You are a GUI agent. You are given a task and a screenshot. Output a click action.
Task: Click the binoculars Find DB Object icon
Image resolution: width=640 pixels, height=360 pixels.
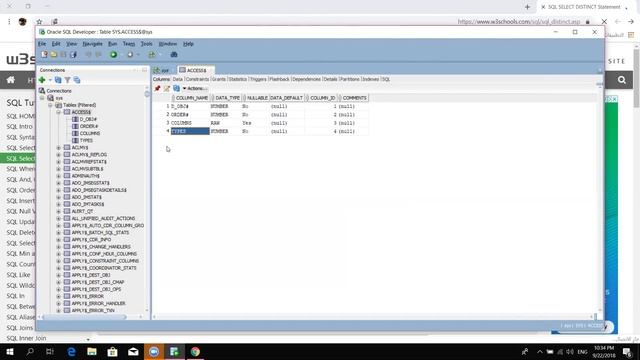pos(174,54)
